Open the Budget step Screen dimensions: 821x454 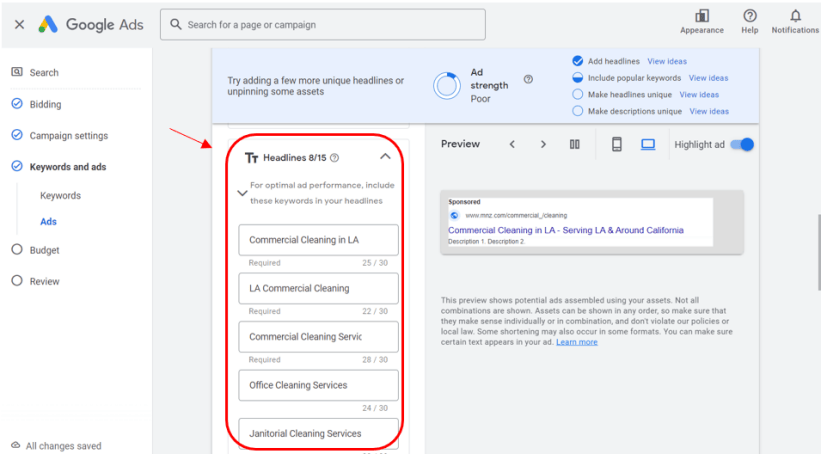click(x=45, y=250)
